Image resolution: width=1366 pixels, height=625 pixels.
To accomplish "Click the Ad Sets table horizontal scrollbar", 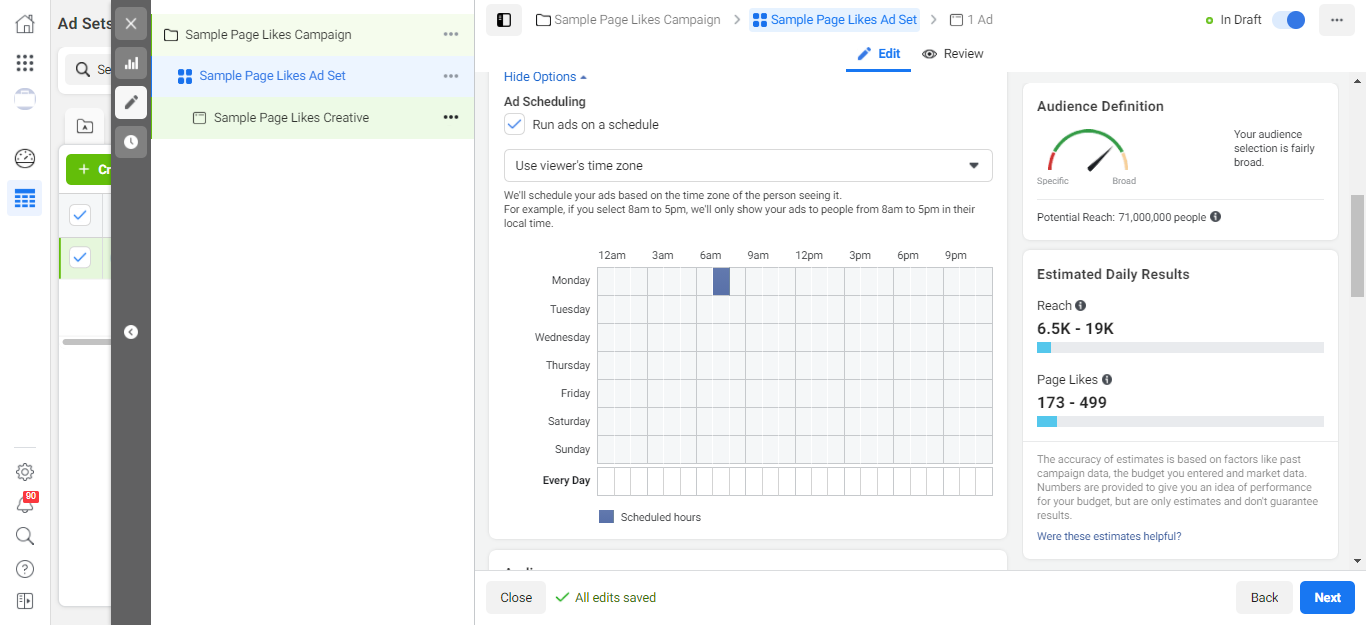I will (x=87, y=342).
